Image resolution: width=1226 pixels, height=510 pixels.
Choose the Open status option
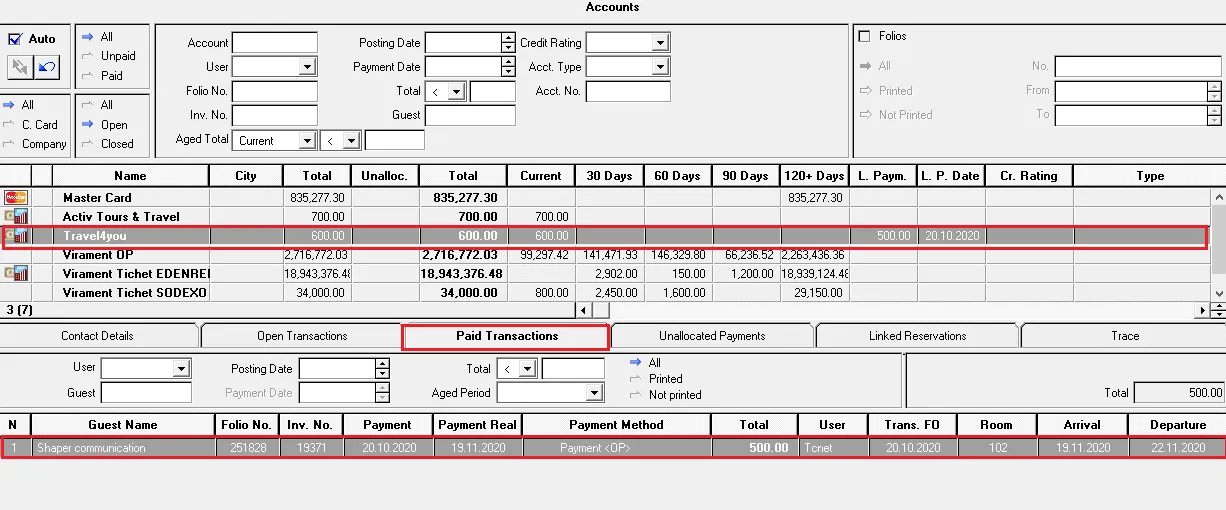click(x=105, y=125)
